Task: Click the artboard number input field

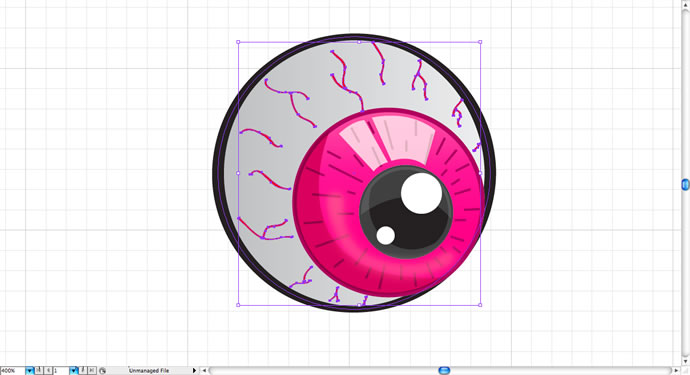Action: pos(61,371)
